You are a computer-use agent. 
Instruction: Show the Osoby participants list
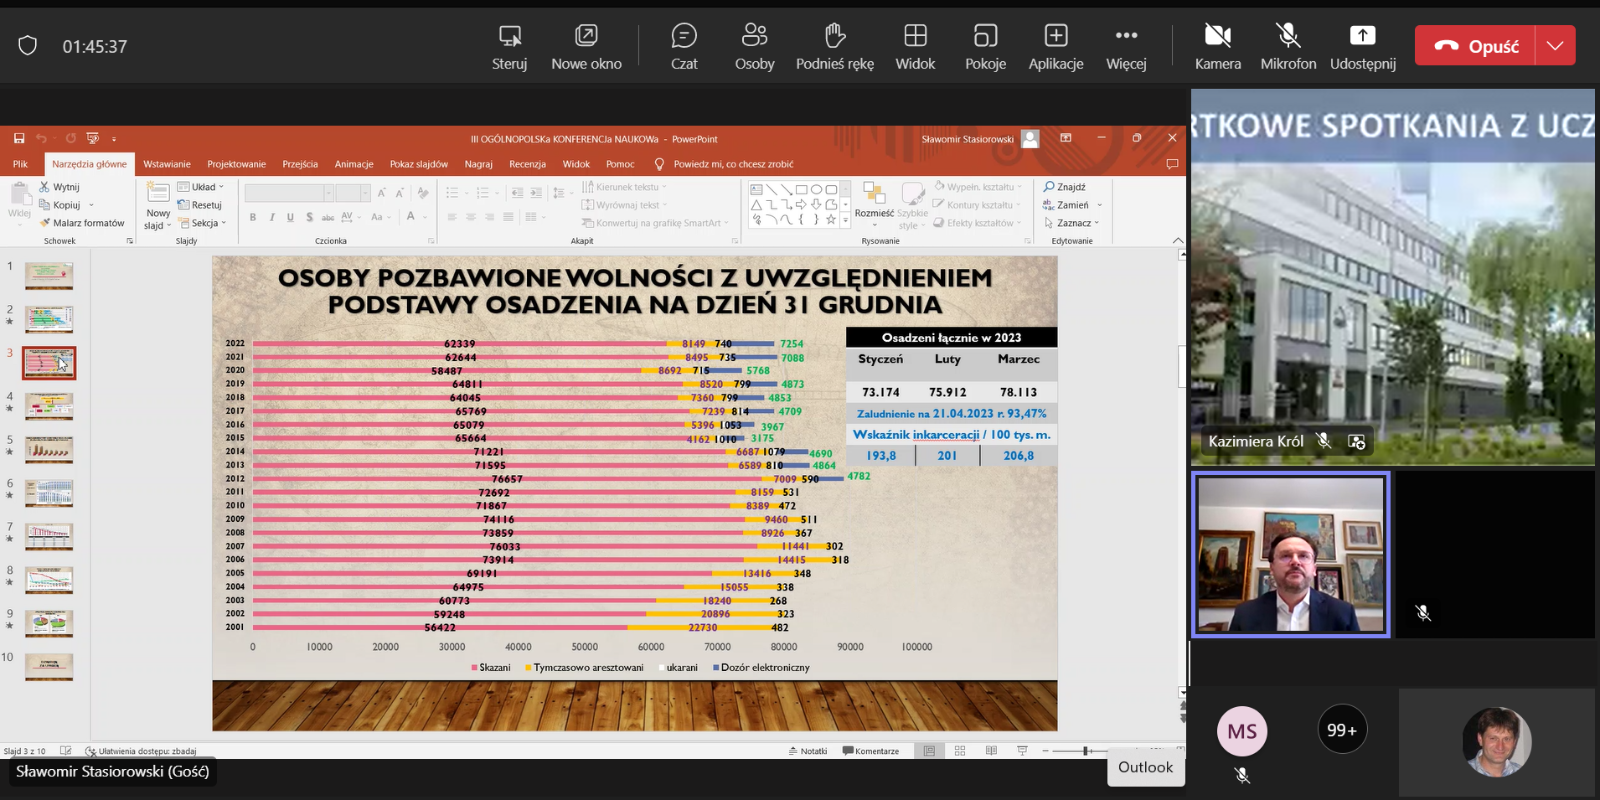(754, 47)
